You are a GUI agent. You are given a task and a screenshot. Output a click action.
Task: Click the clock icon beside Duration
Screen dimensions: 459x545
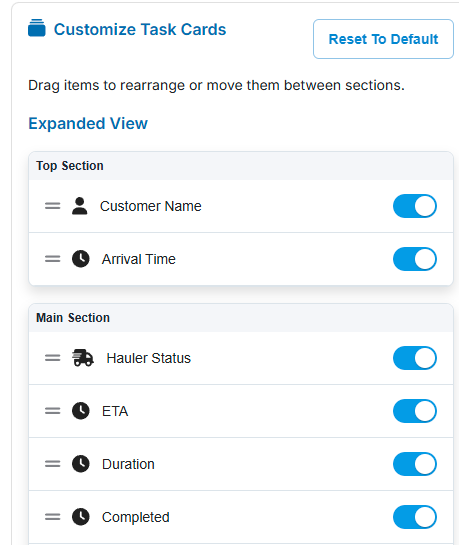pos(81,464)
